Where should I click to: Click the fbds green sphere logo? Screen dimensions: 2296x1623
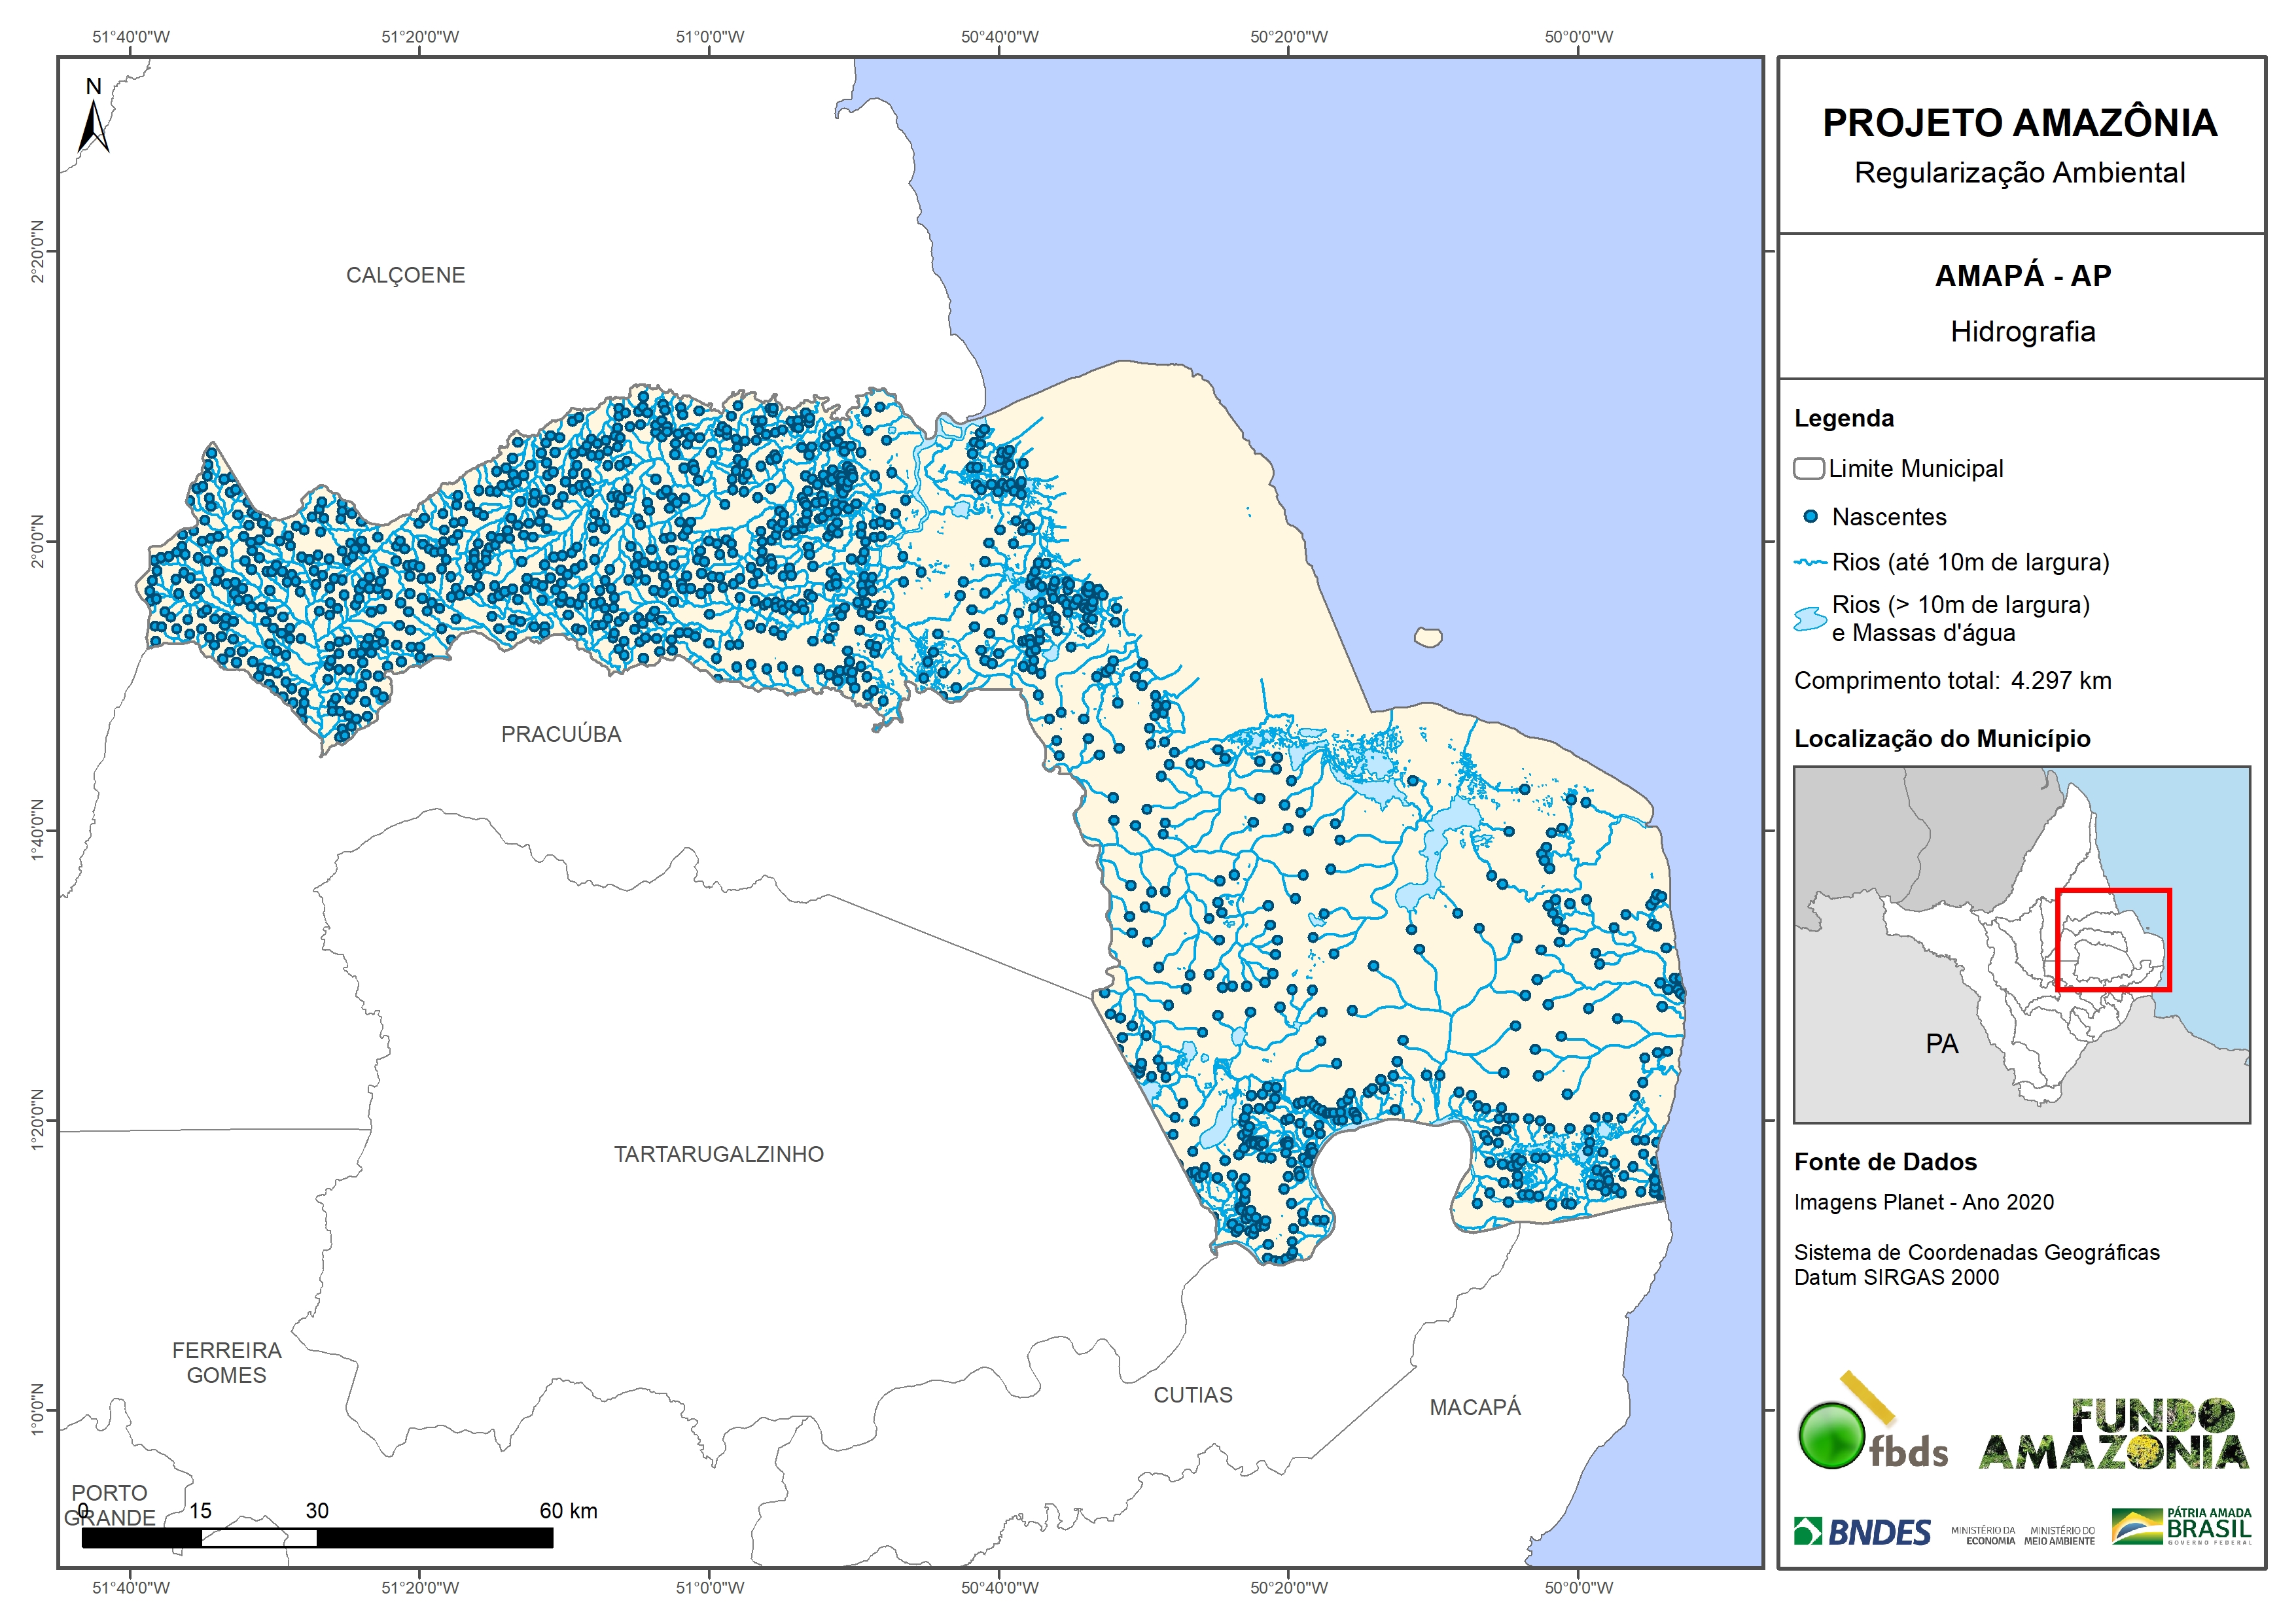1831,1436
